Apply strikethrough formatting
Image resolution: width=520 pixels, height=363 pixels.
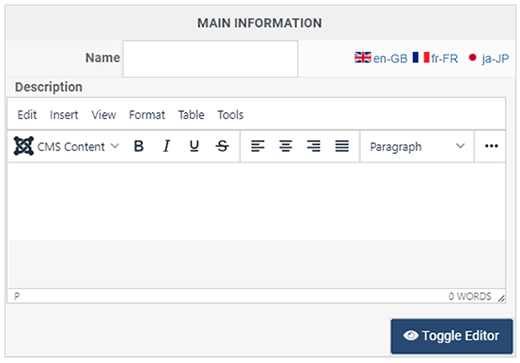[x=222, y=146]
